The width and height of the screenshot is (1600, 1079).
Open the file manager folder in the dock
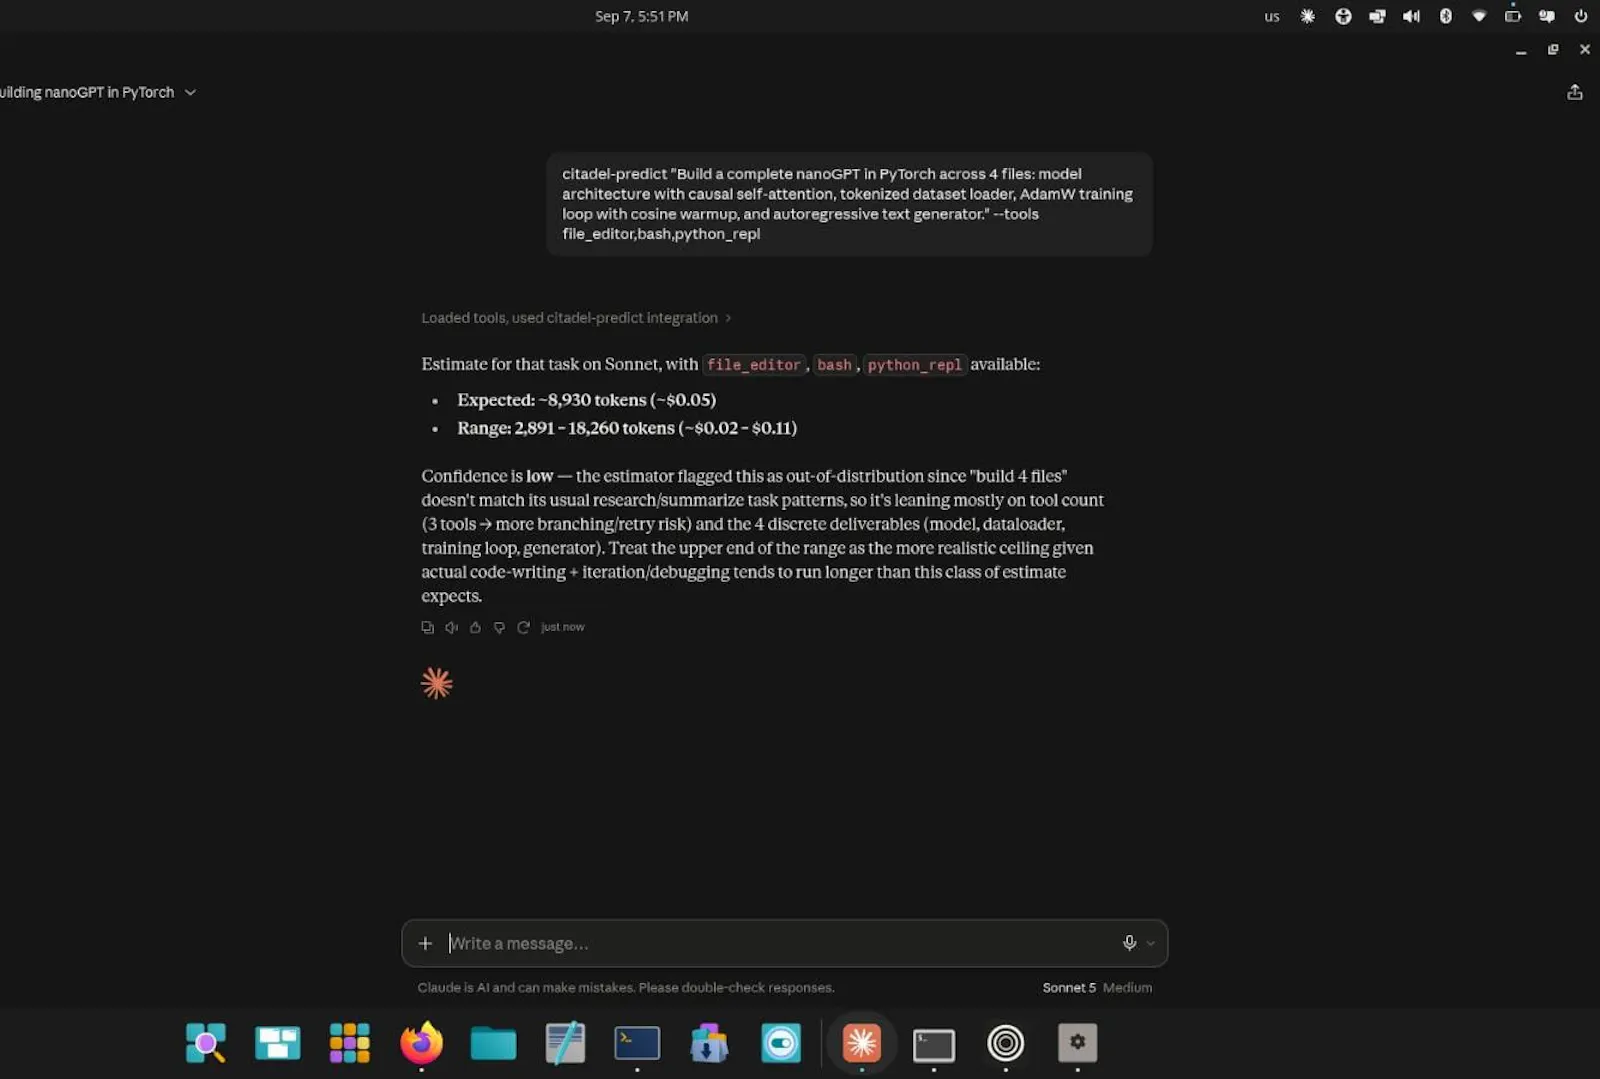point(493,1043)
